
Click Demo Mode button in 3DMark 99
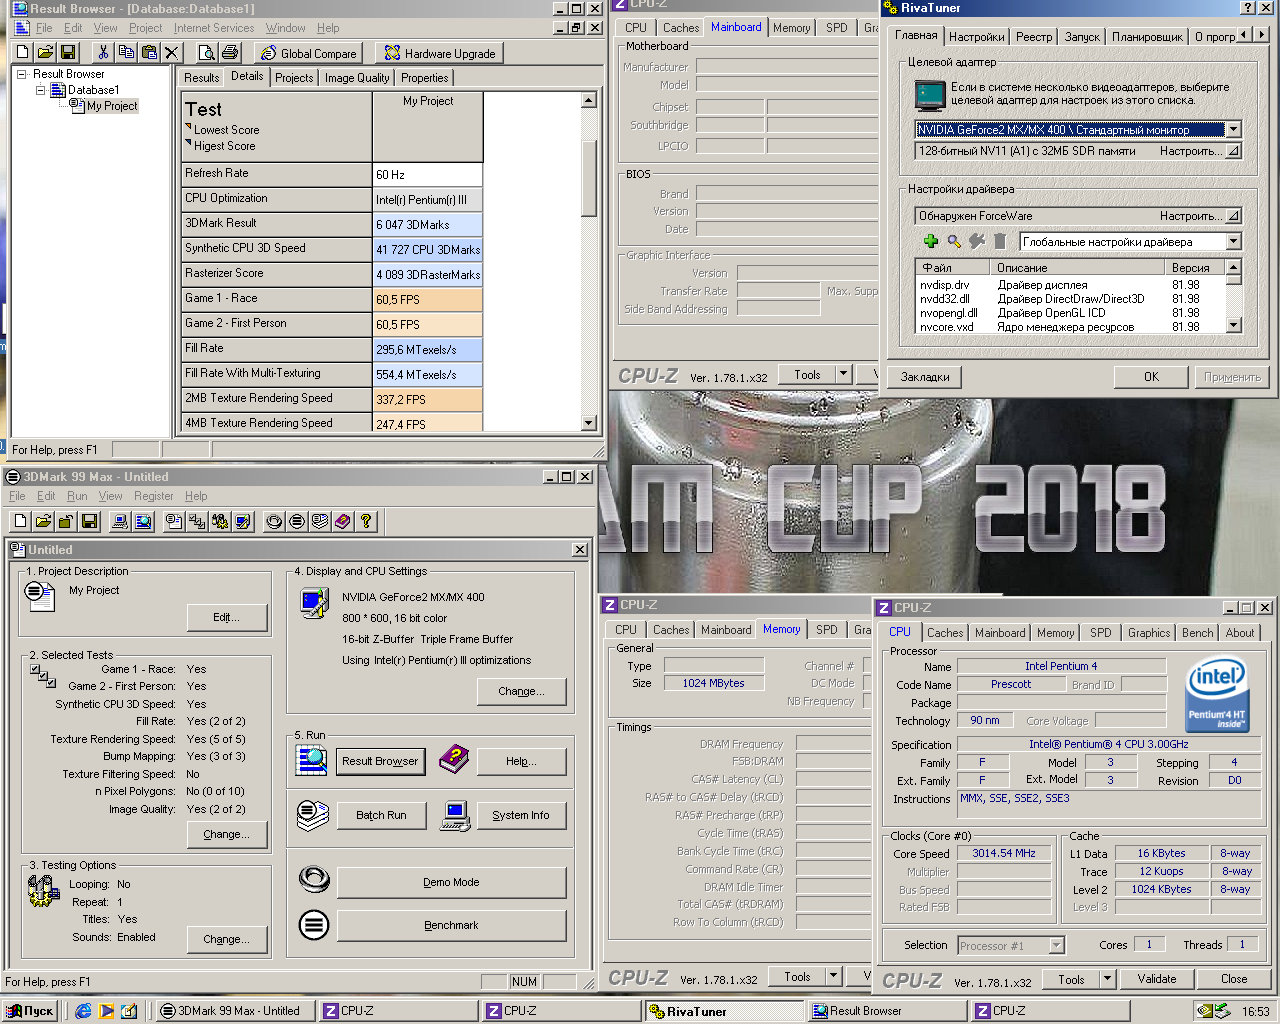pyautogui.click(x=451, y=882)
